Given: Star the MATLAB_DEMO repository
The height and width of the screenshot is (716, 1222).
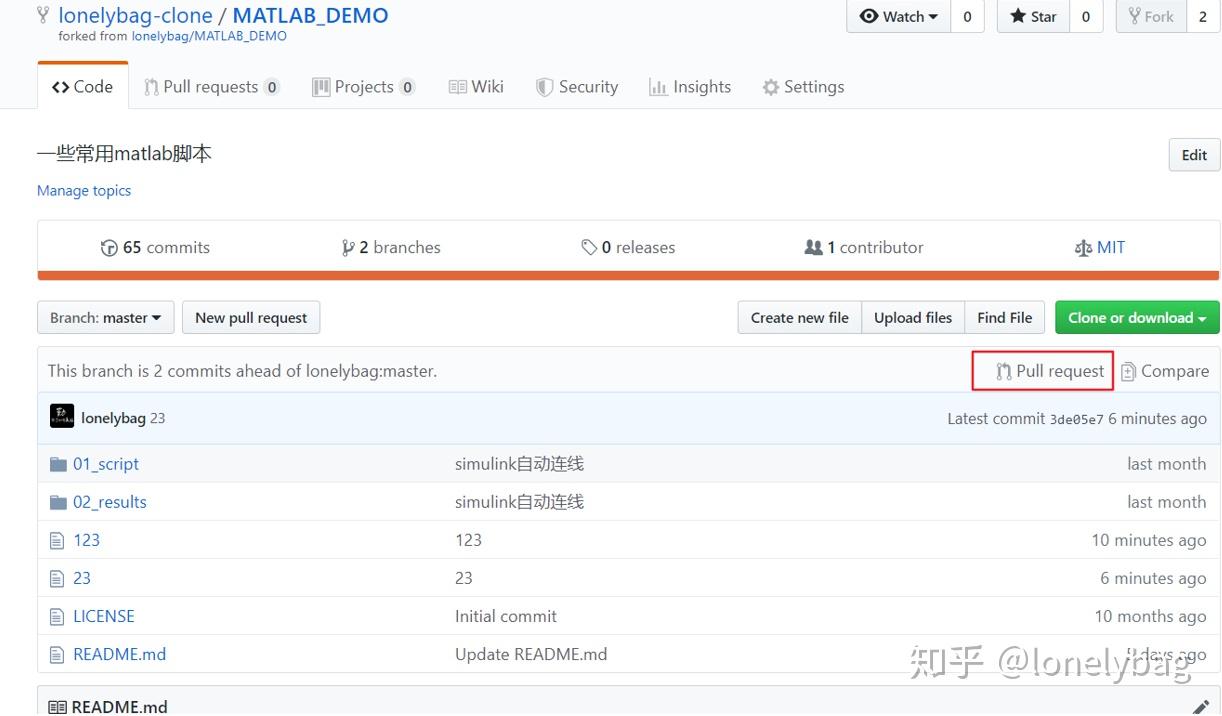Looking at the screenshot, I should coord(1031,16).
